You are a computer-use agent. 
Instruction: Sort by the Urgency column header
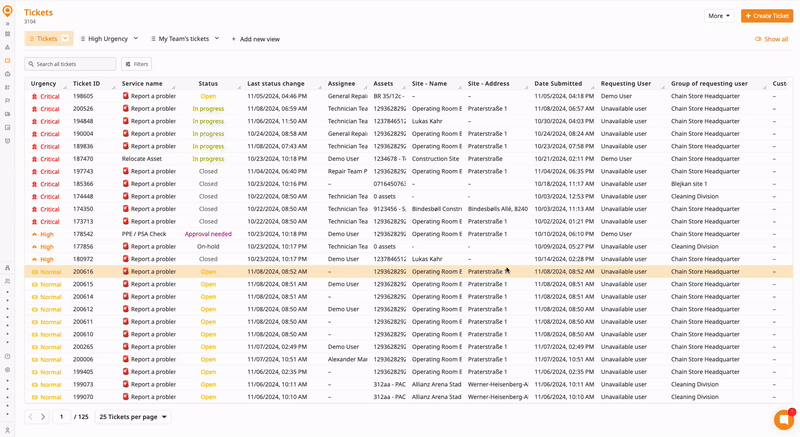43,84
